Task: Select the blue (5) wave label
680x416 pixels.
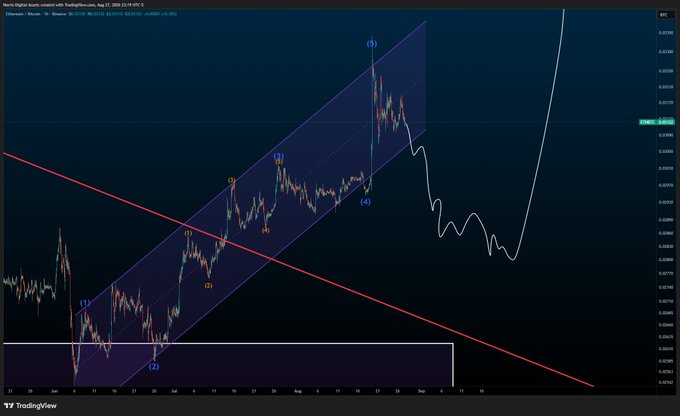Action: [372, 43]
